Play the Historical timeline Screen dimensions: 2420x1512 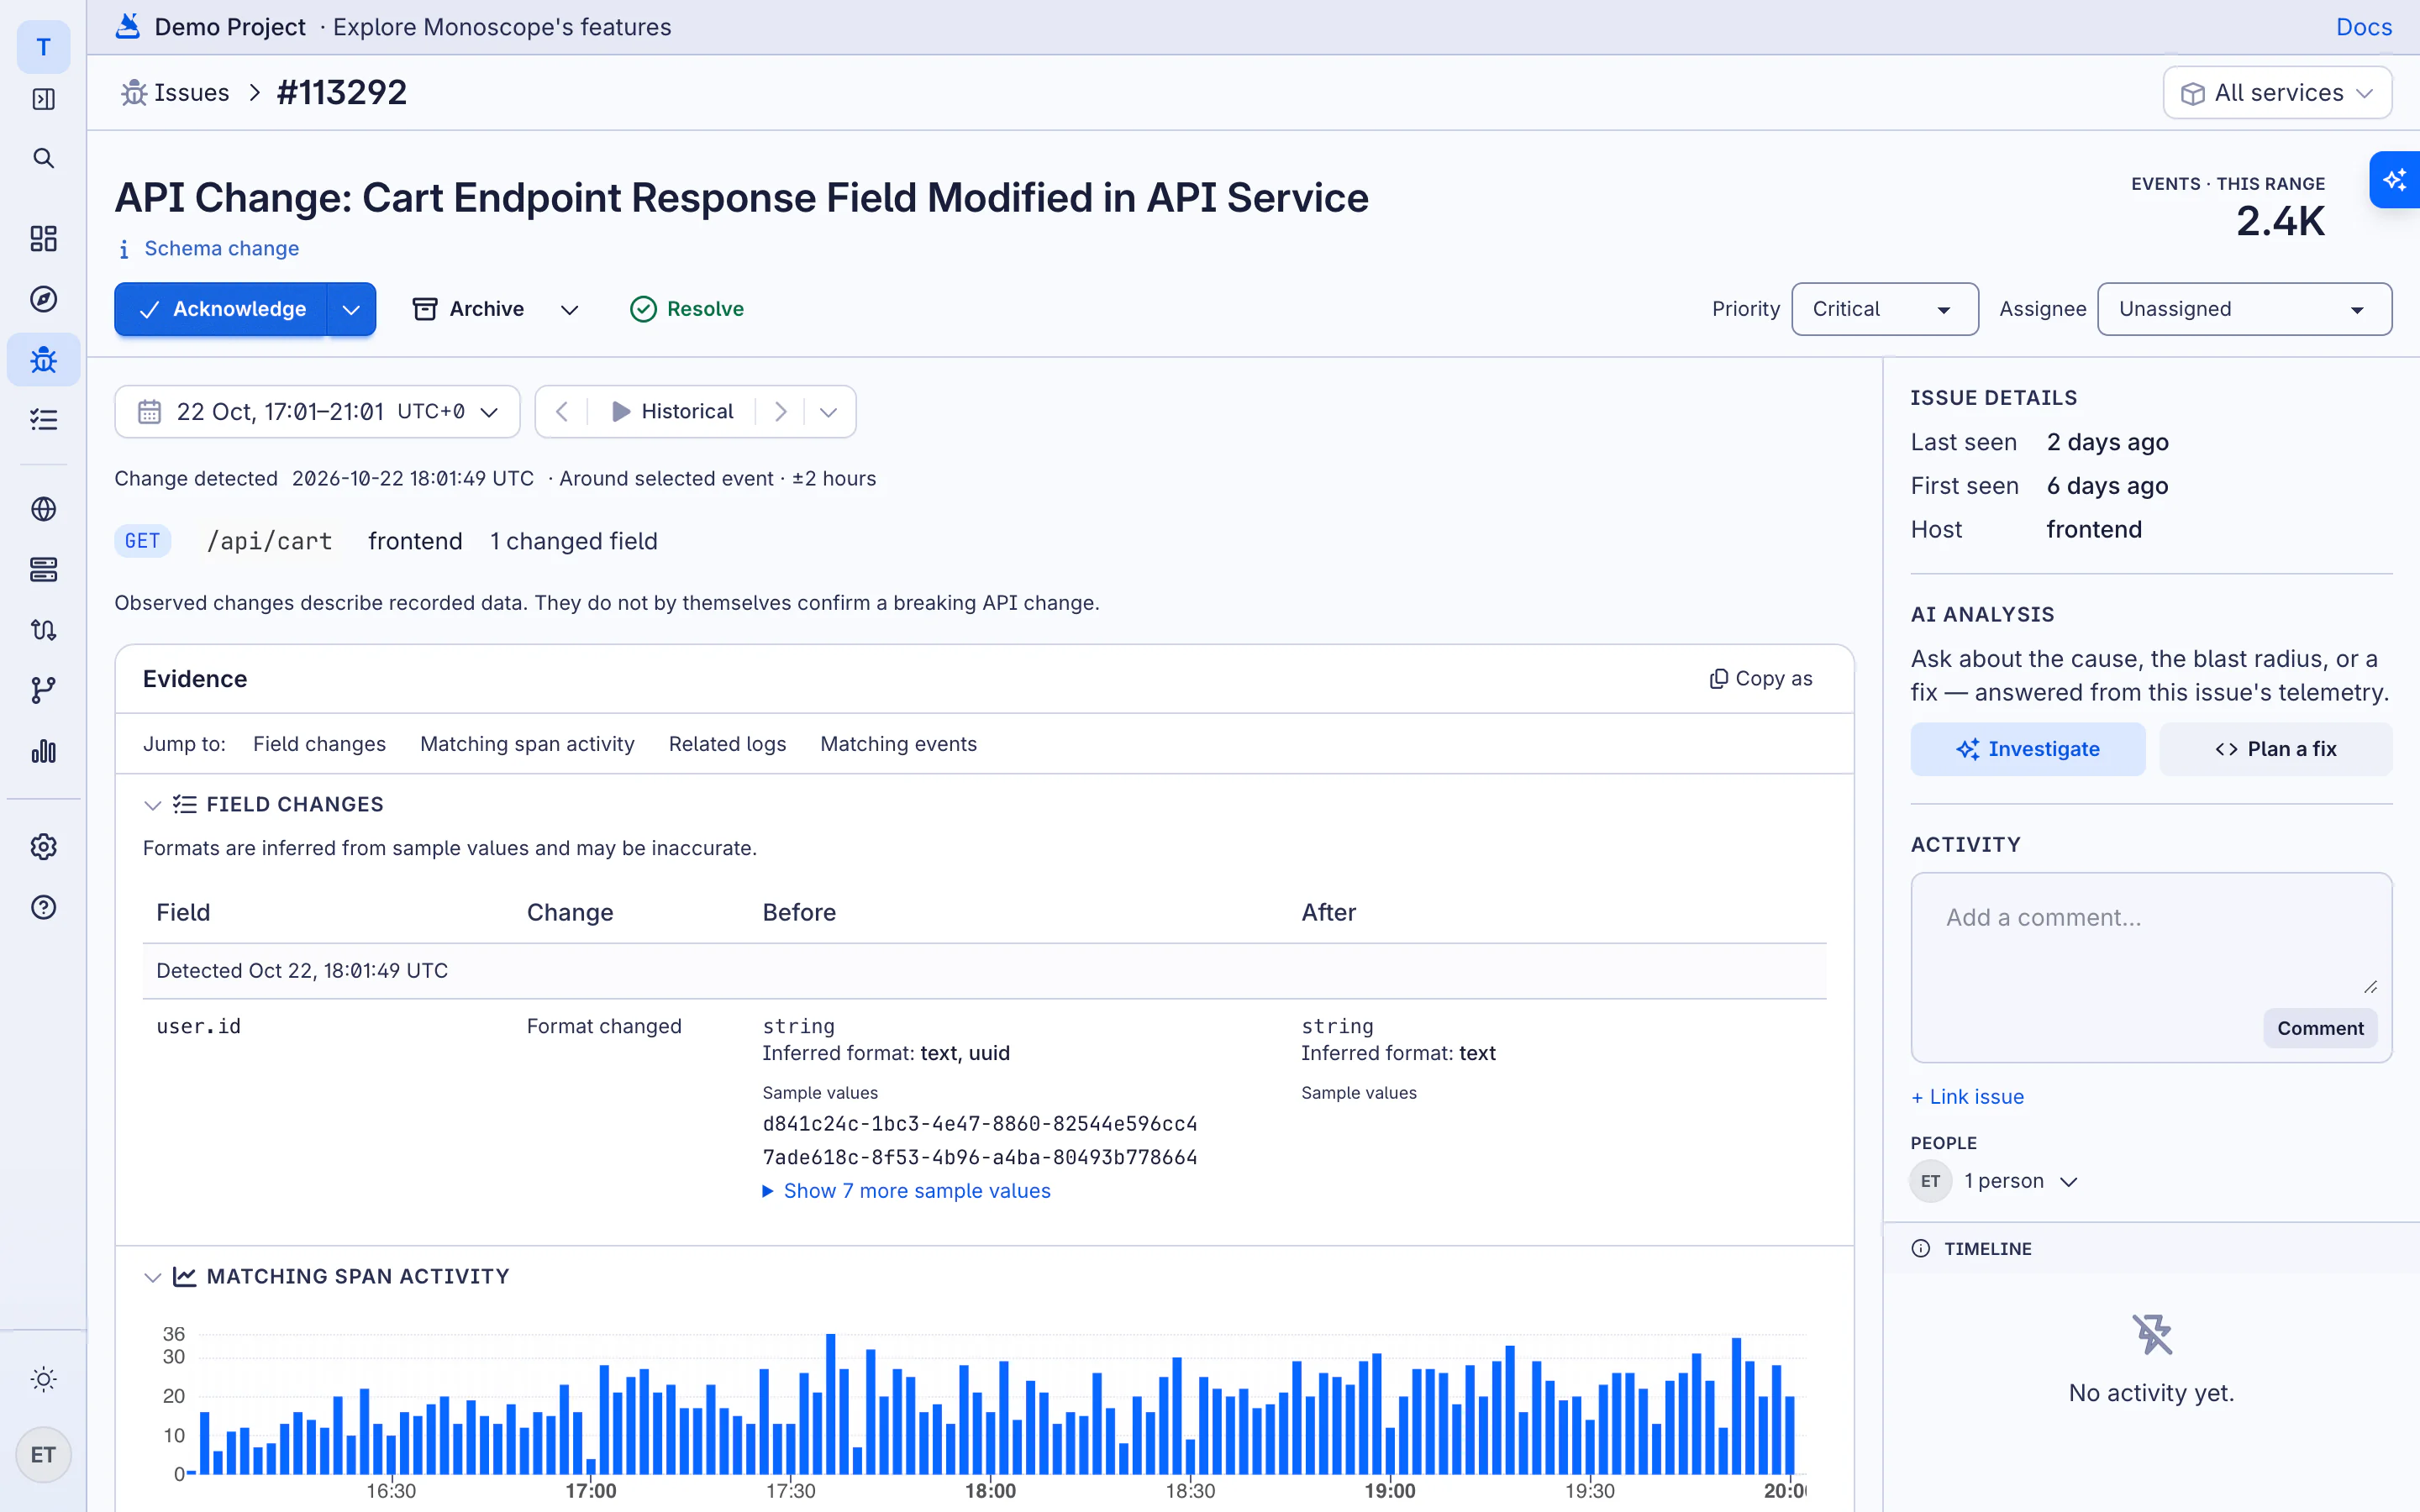point(672,412)
